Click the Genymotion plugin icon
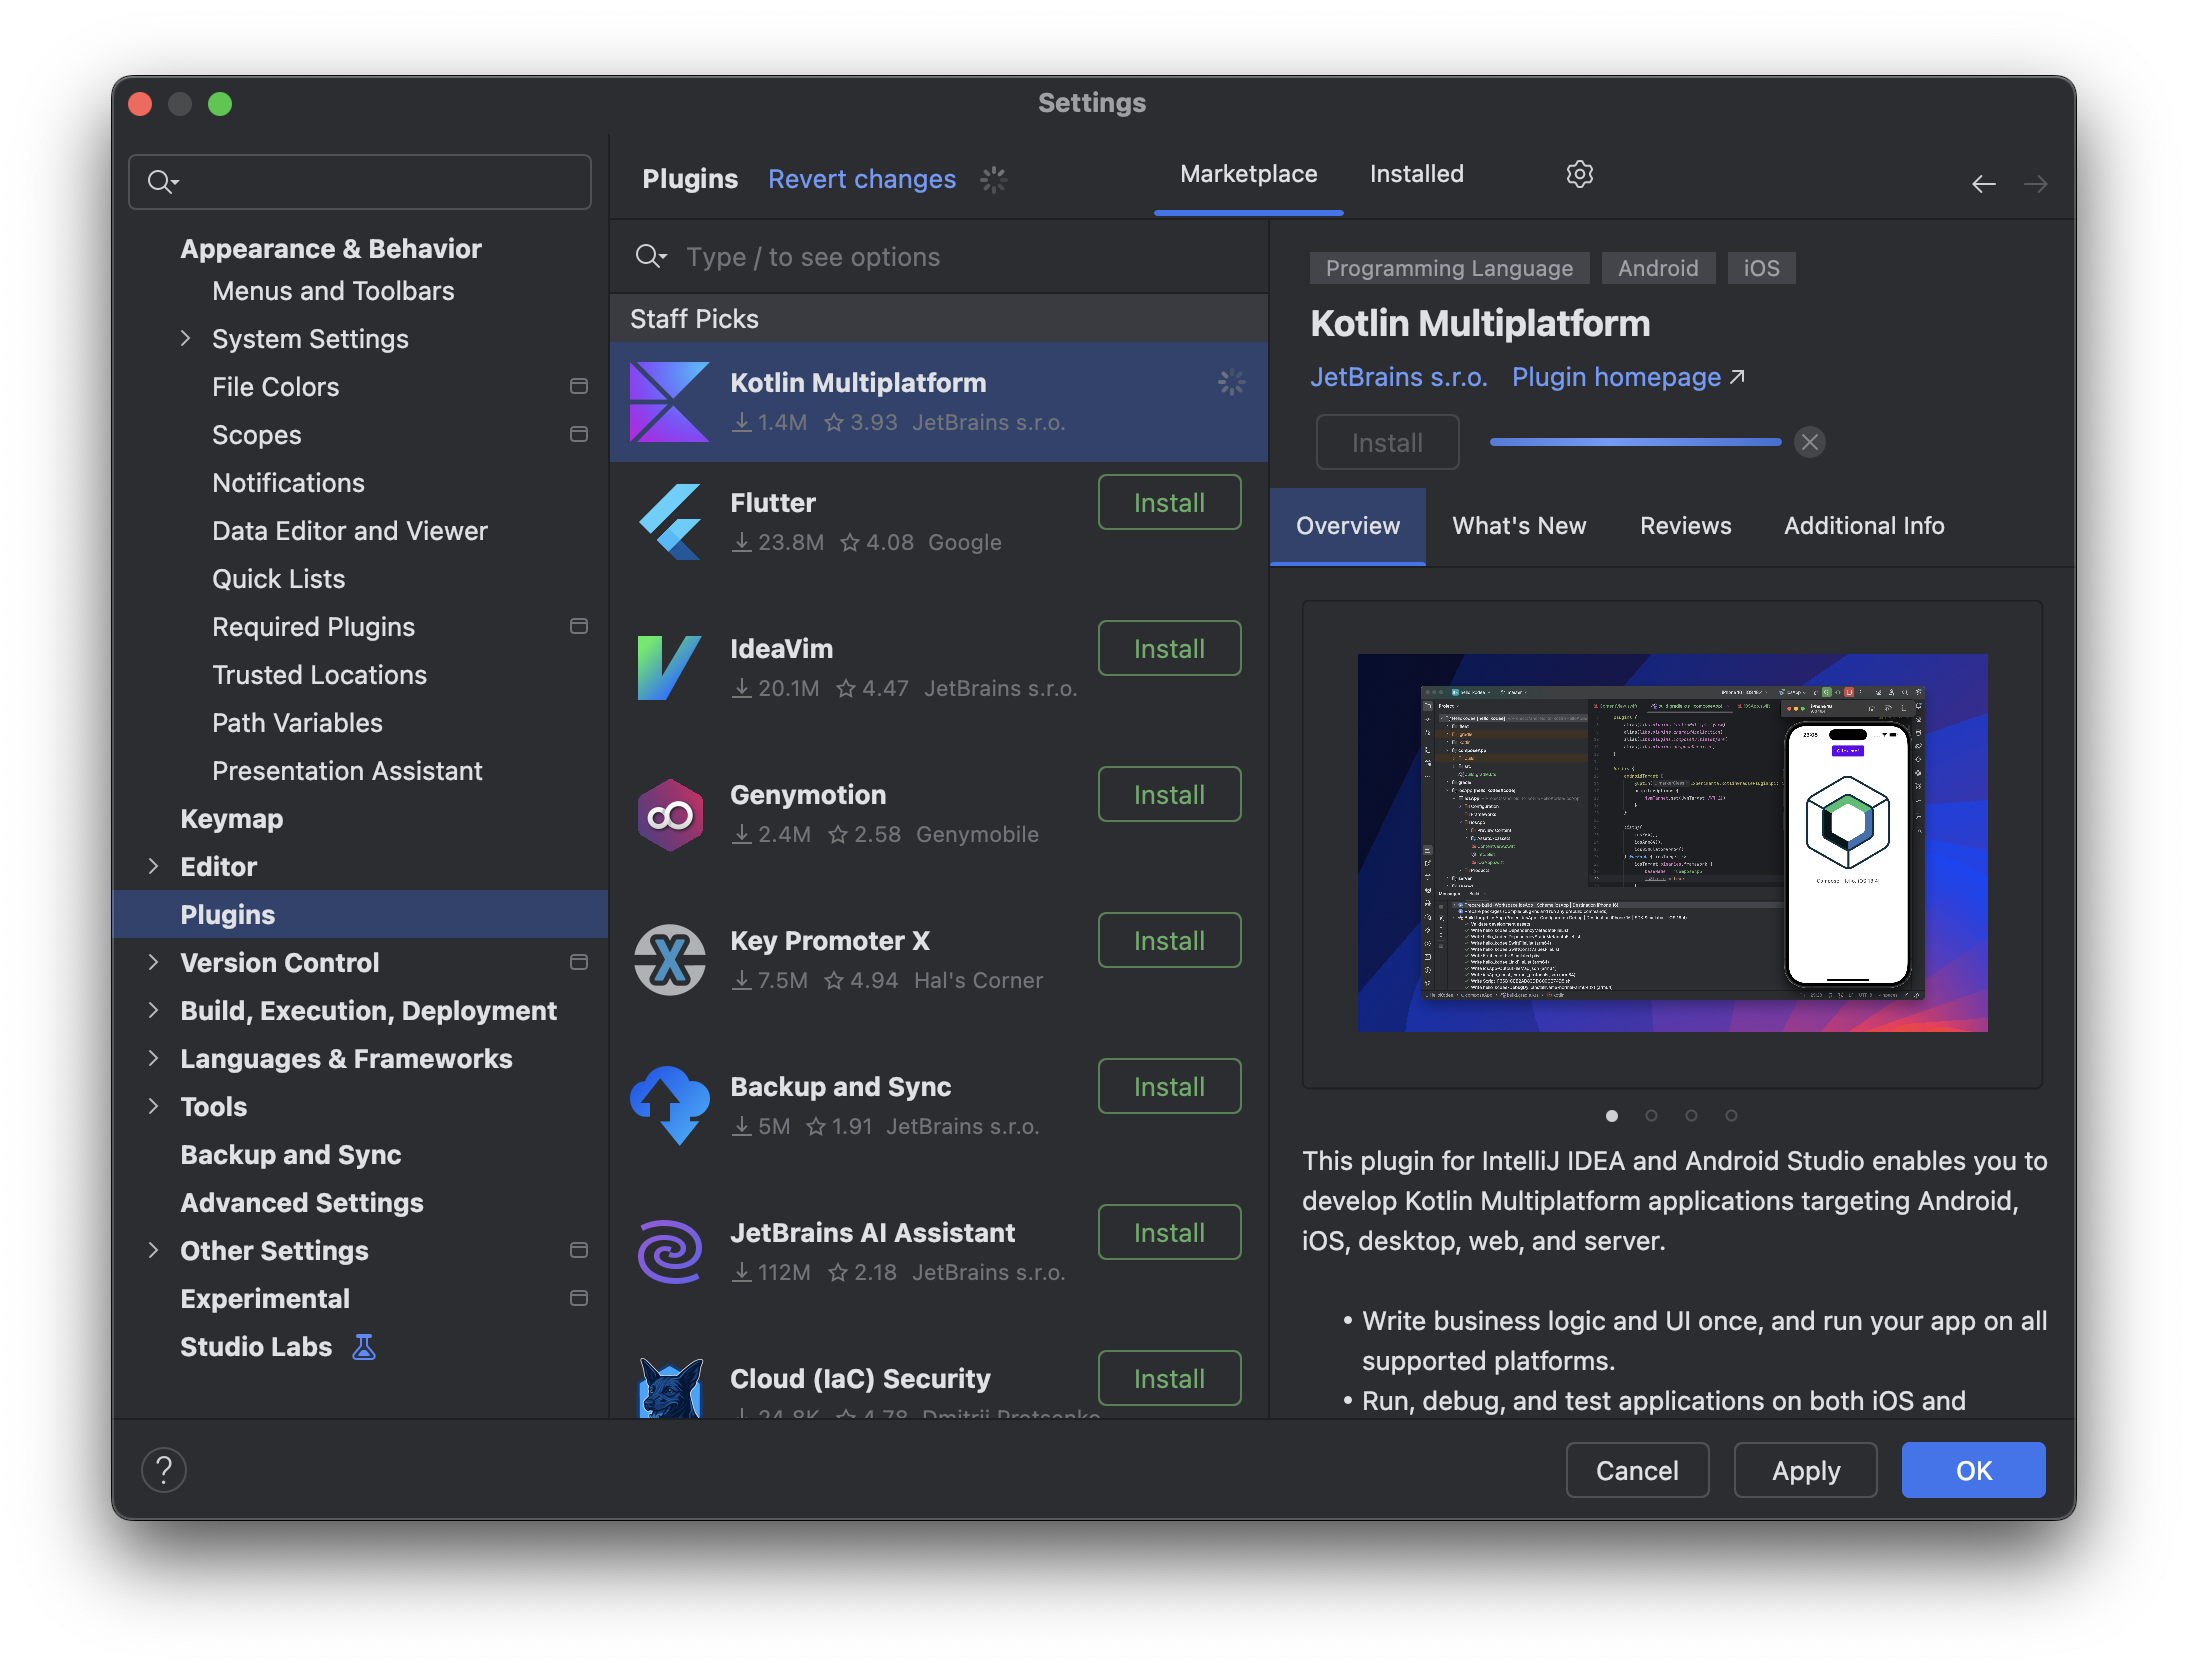The height and width of the screenshot is (1668, 2188). pos(670,814)
